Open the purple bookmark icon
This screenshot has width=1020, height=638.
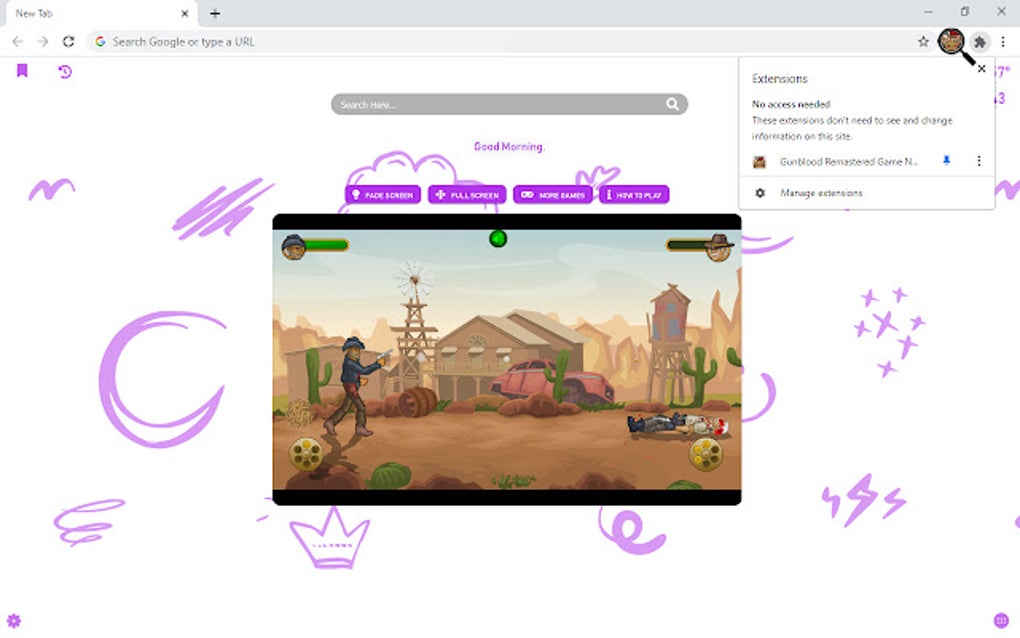(22, 70)
